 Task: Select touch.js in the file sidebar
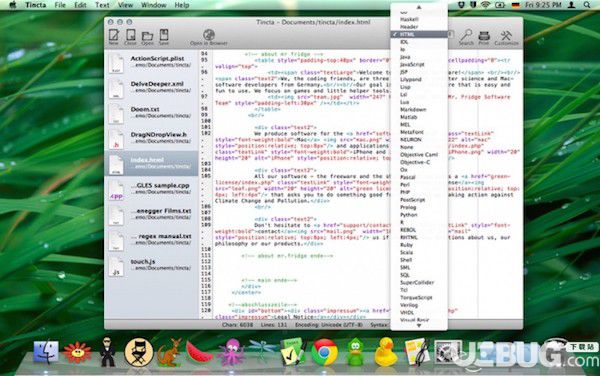151,265
